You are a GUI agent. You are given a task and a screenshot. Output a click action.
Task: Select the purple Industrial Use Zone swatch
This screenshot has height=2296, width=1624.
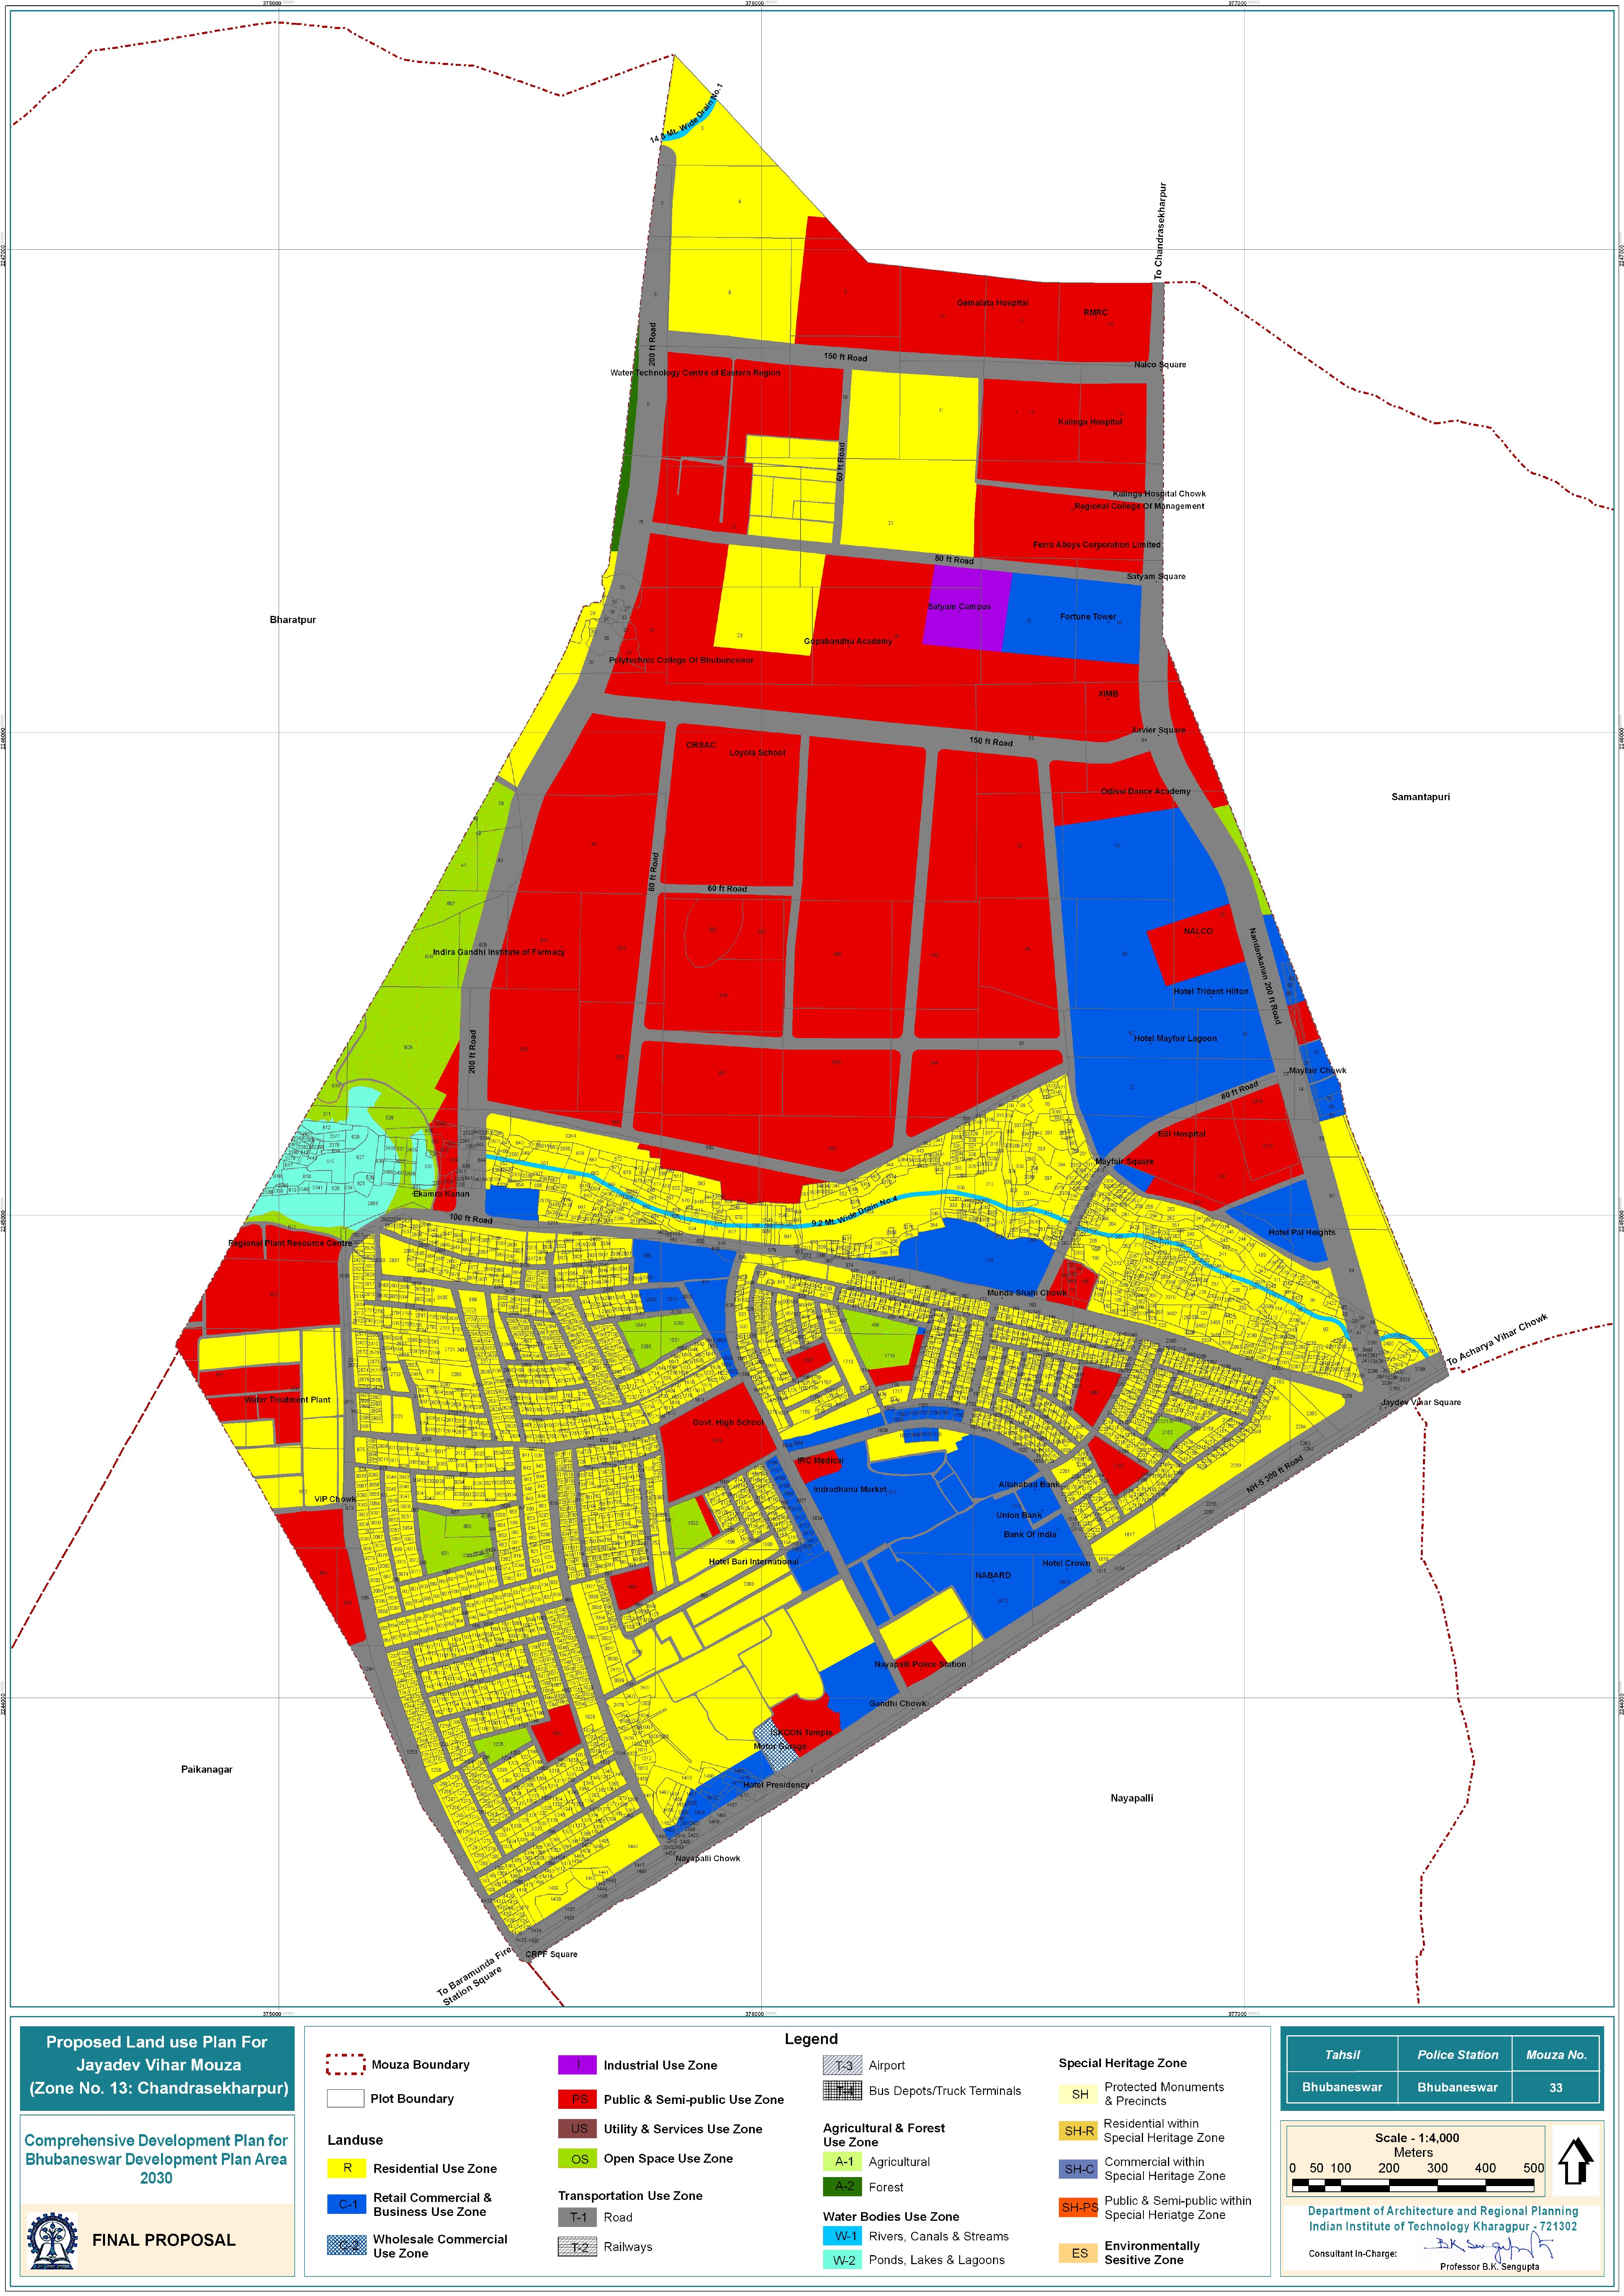tap(578, 2065)
